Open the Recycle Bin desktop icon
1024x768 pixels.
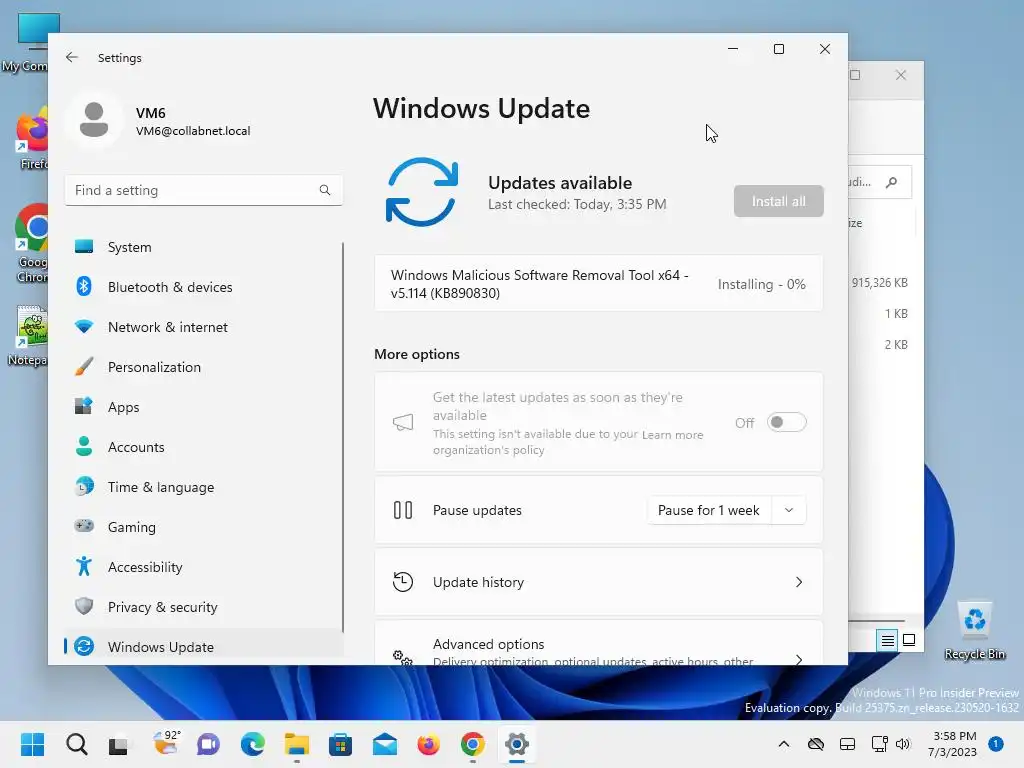[974, 630]
